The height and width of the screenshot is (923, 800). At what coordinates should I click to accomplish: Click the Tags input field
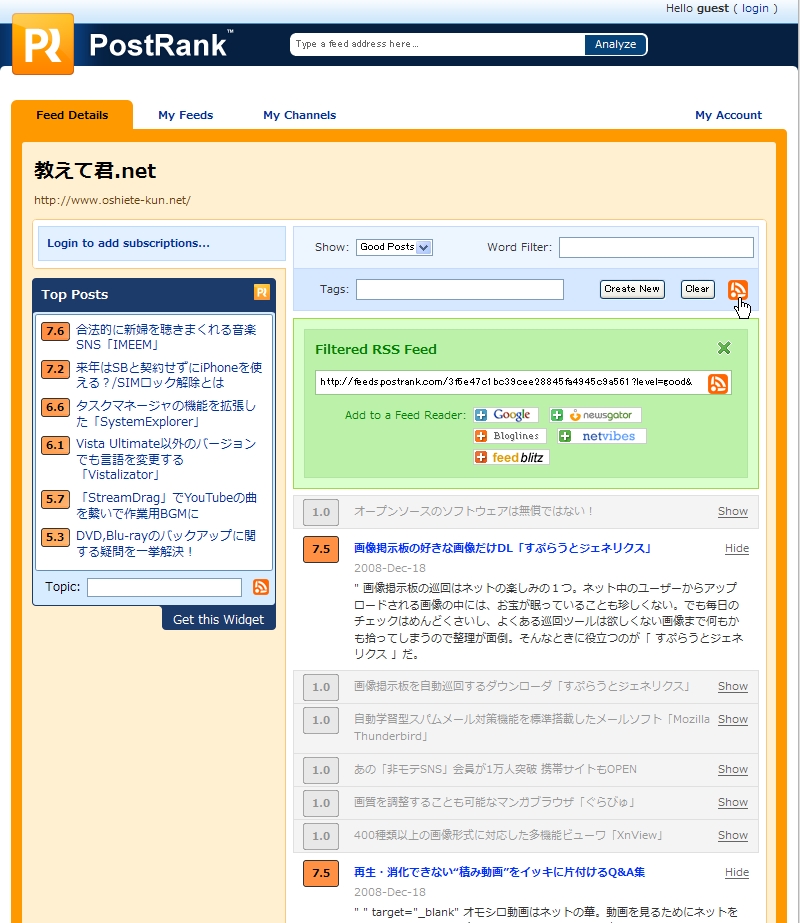(x=460, y=289)
